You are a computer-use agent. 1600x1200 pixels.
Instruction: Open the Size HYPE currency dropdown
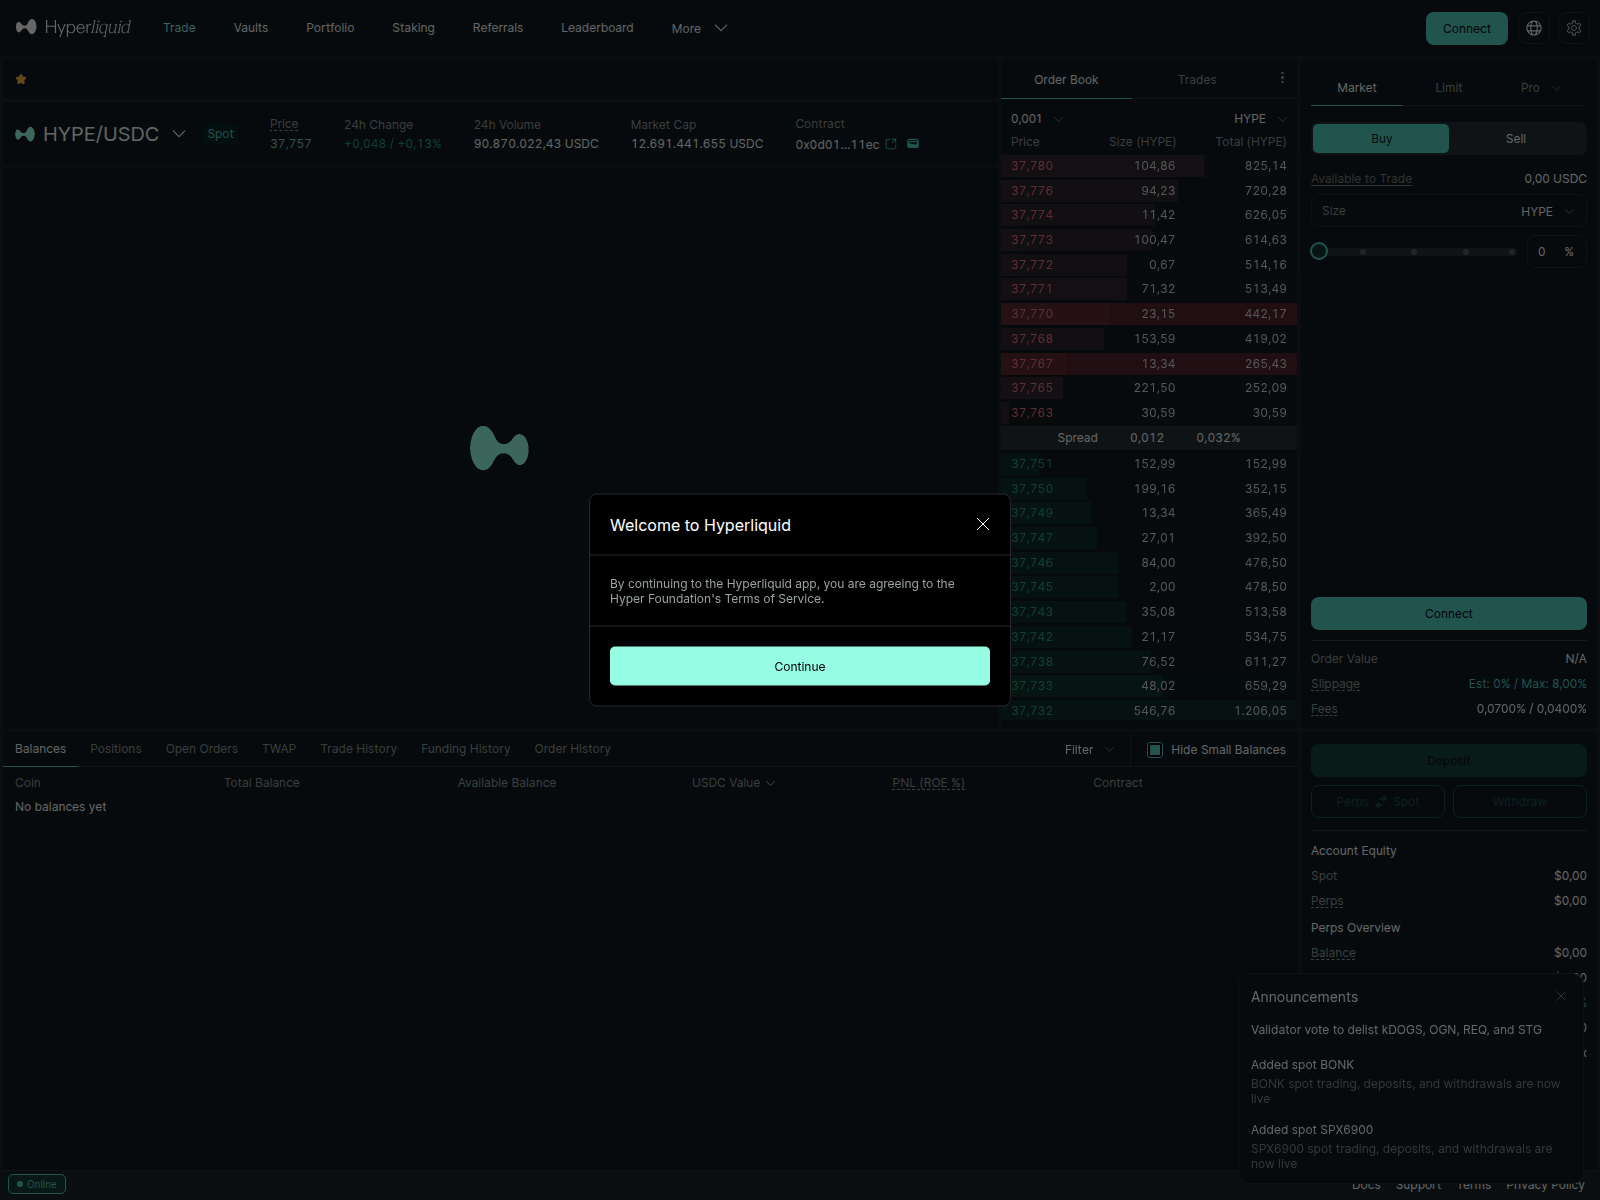pos(1548,211)
